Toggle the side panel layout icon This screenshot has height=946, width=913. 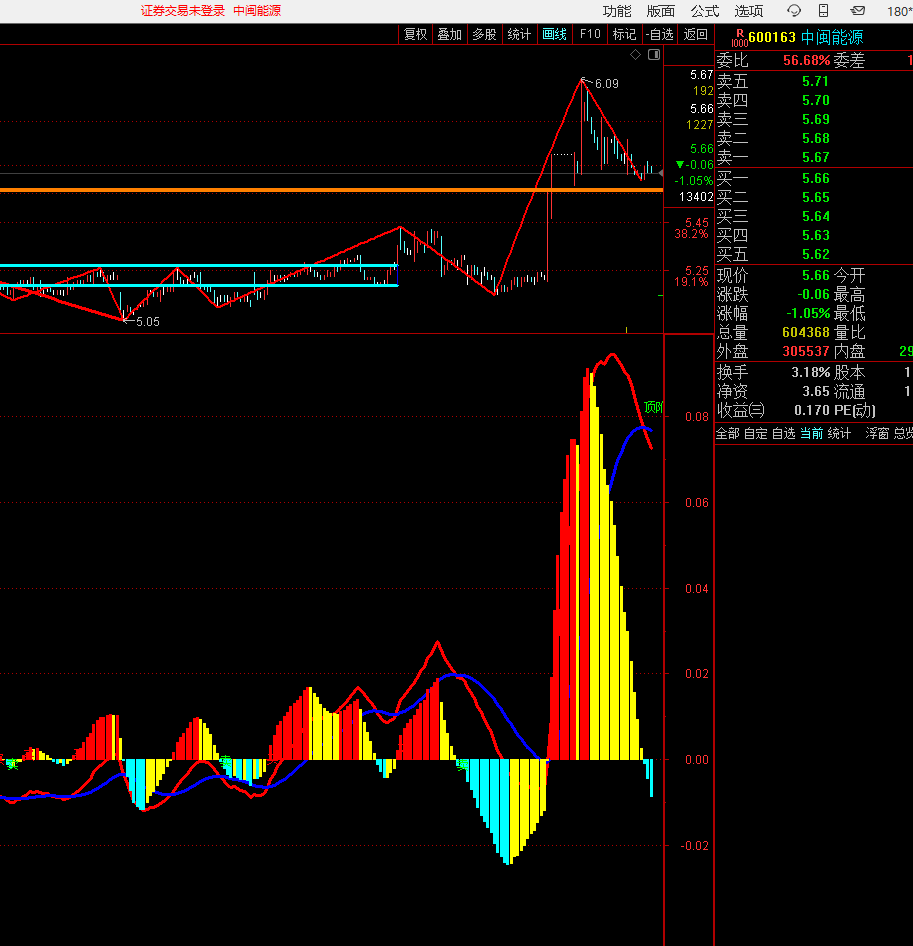pyautogui.click(x=654, y=55)
